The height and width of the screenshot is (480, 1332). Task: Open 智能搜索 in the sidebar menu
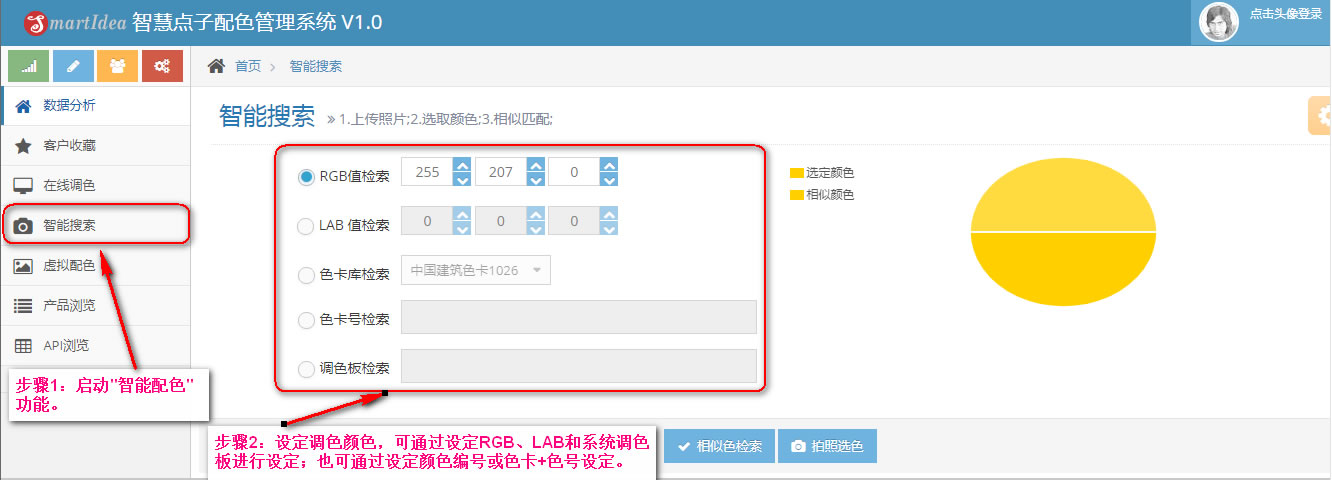[x=69, y=226]
